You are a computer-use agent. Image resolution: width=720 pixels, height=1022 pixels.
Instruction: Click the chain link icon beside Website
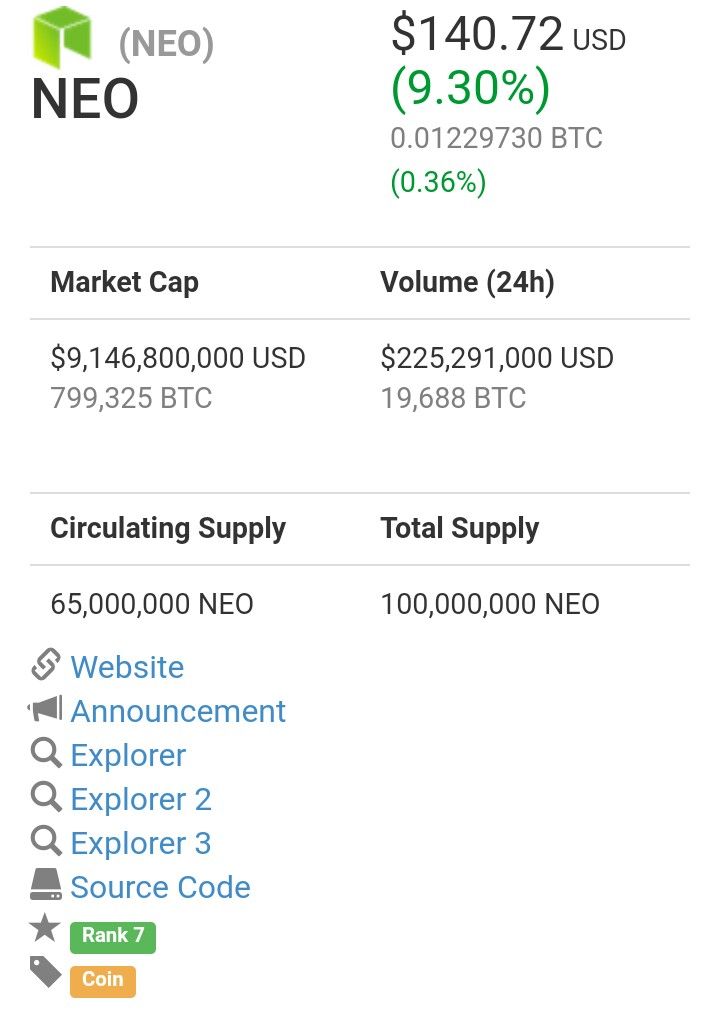click(46, 665)
